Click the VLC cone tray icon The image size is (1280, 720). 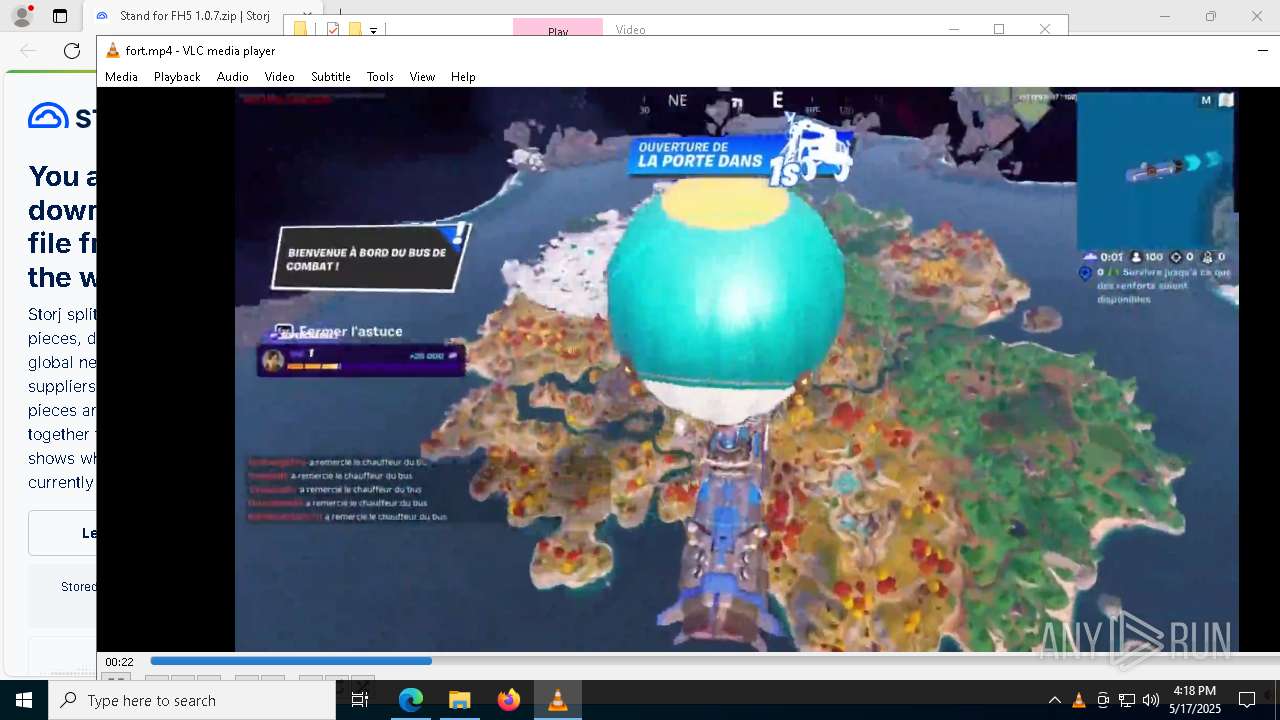[x=1078, y=700]
